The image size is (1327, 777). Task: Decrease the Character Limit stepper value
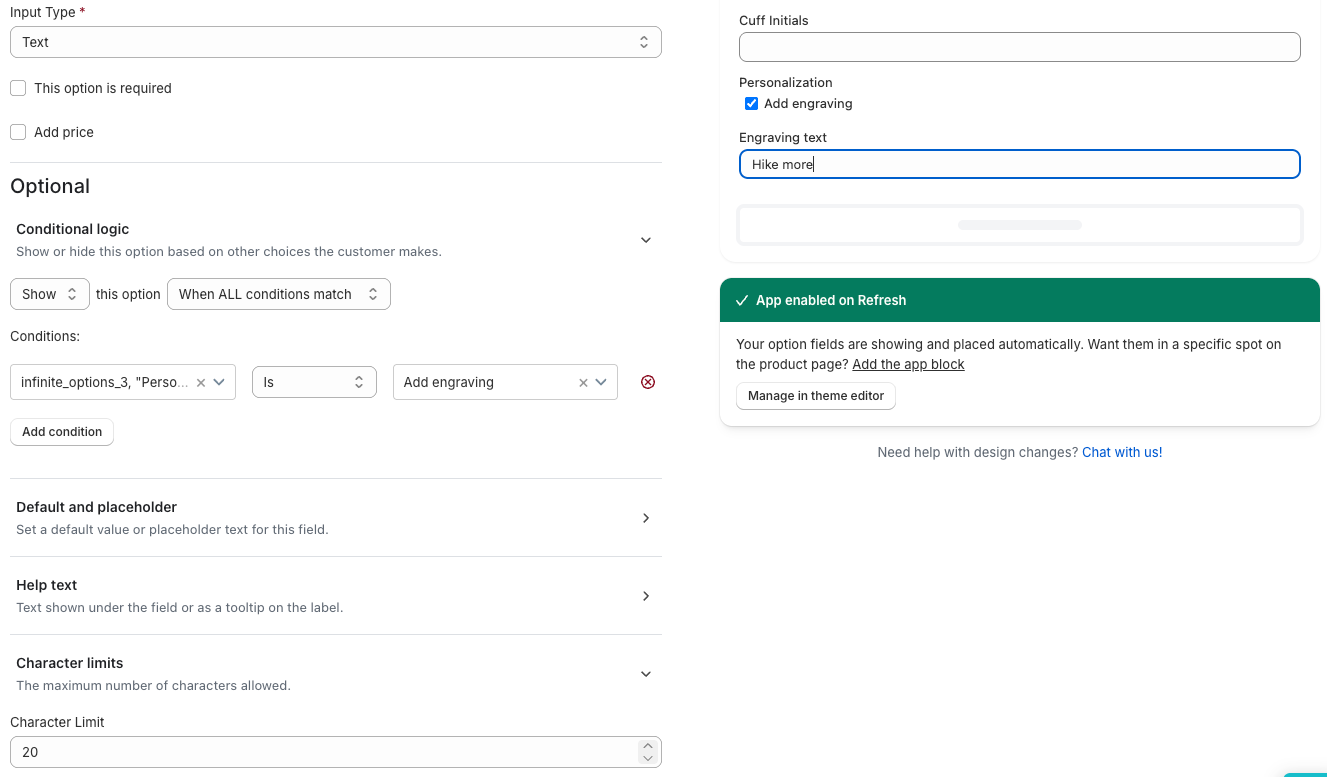tap(647, 758)
